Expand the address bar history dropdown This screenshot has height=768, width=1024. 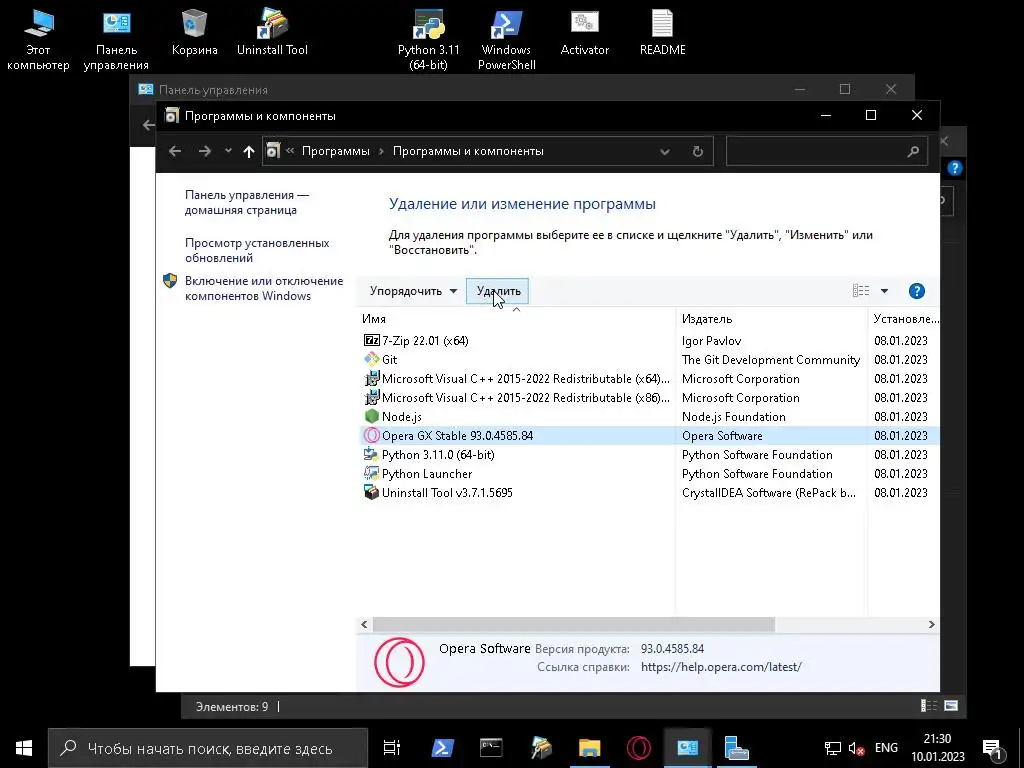tap(665, 152)
